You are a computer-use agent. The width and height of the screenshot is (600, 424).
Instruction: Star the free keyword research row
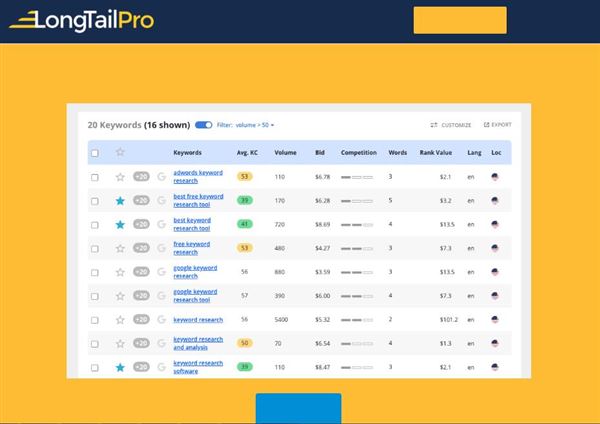tap(120, 248)
